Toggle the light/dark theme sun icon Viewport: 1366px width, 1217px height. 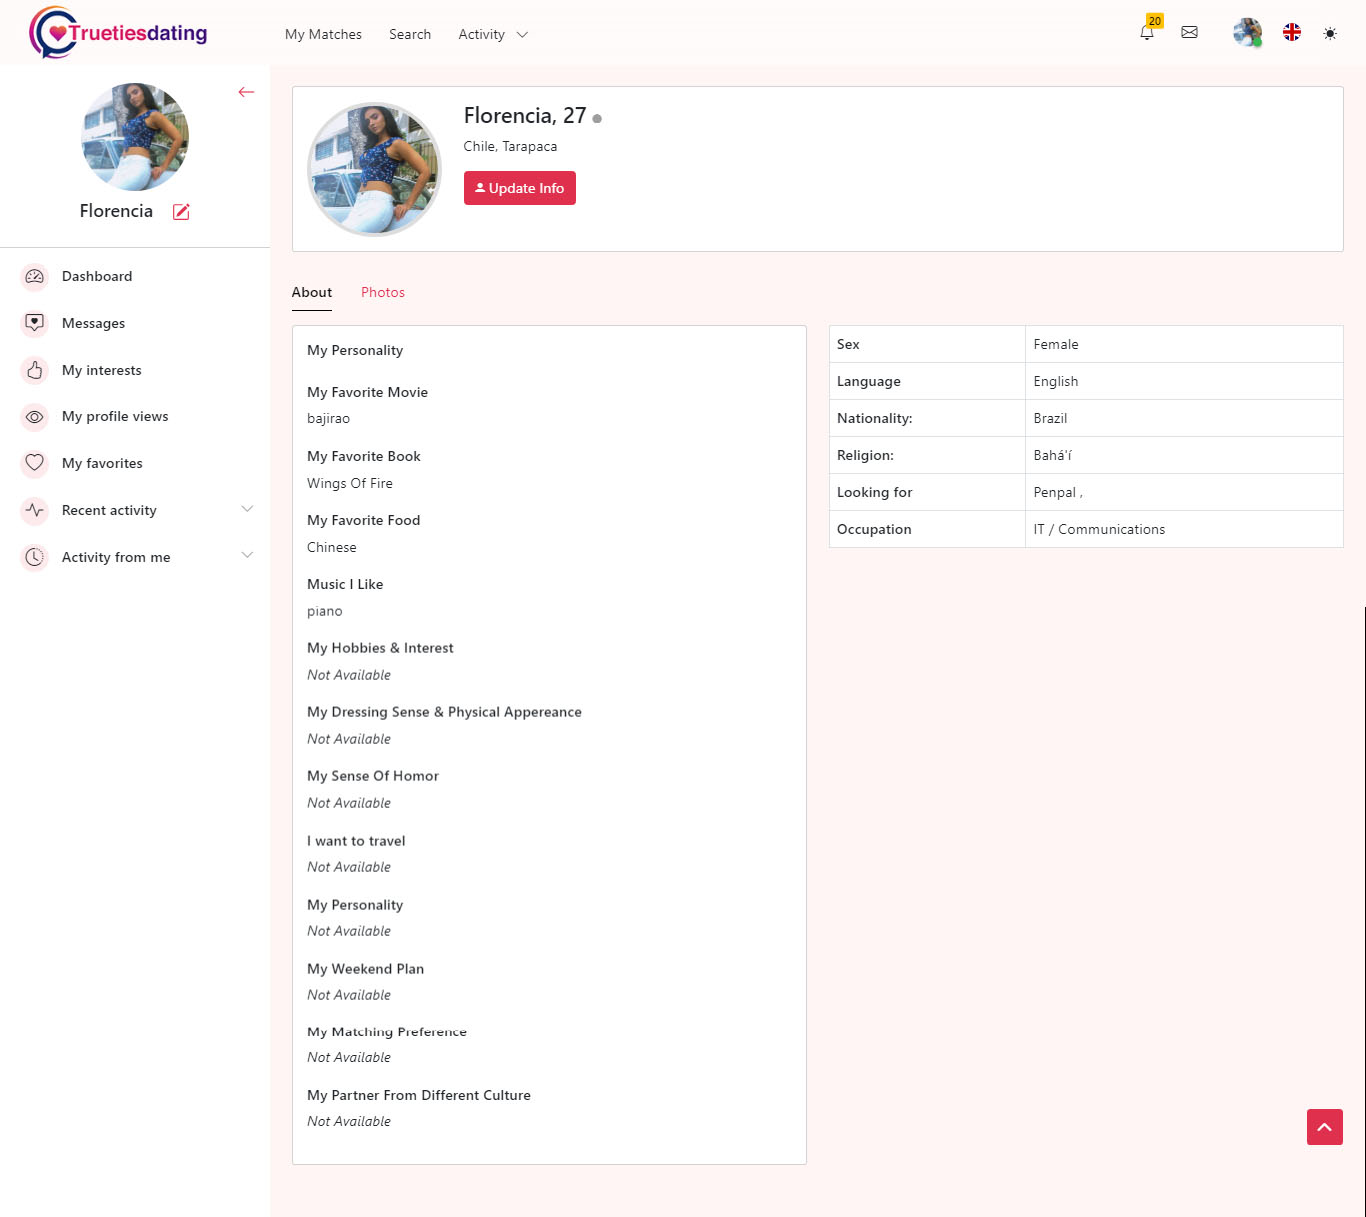pyautogui.click(x=1329, y=34)
